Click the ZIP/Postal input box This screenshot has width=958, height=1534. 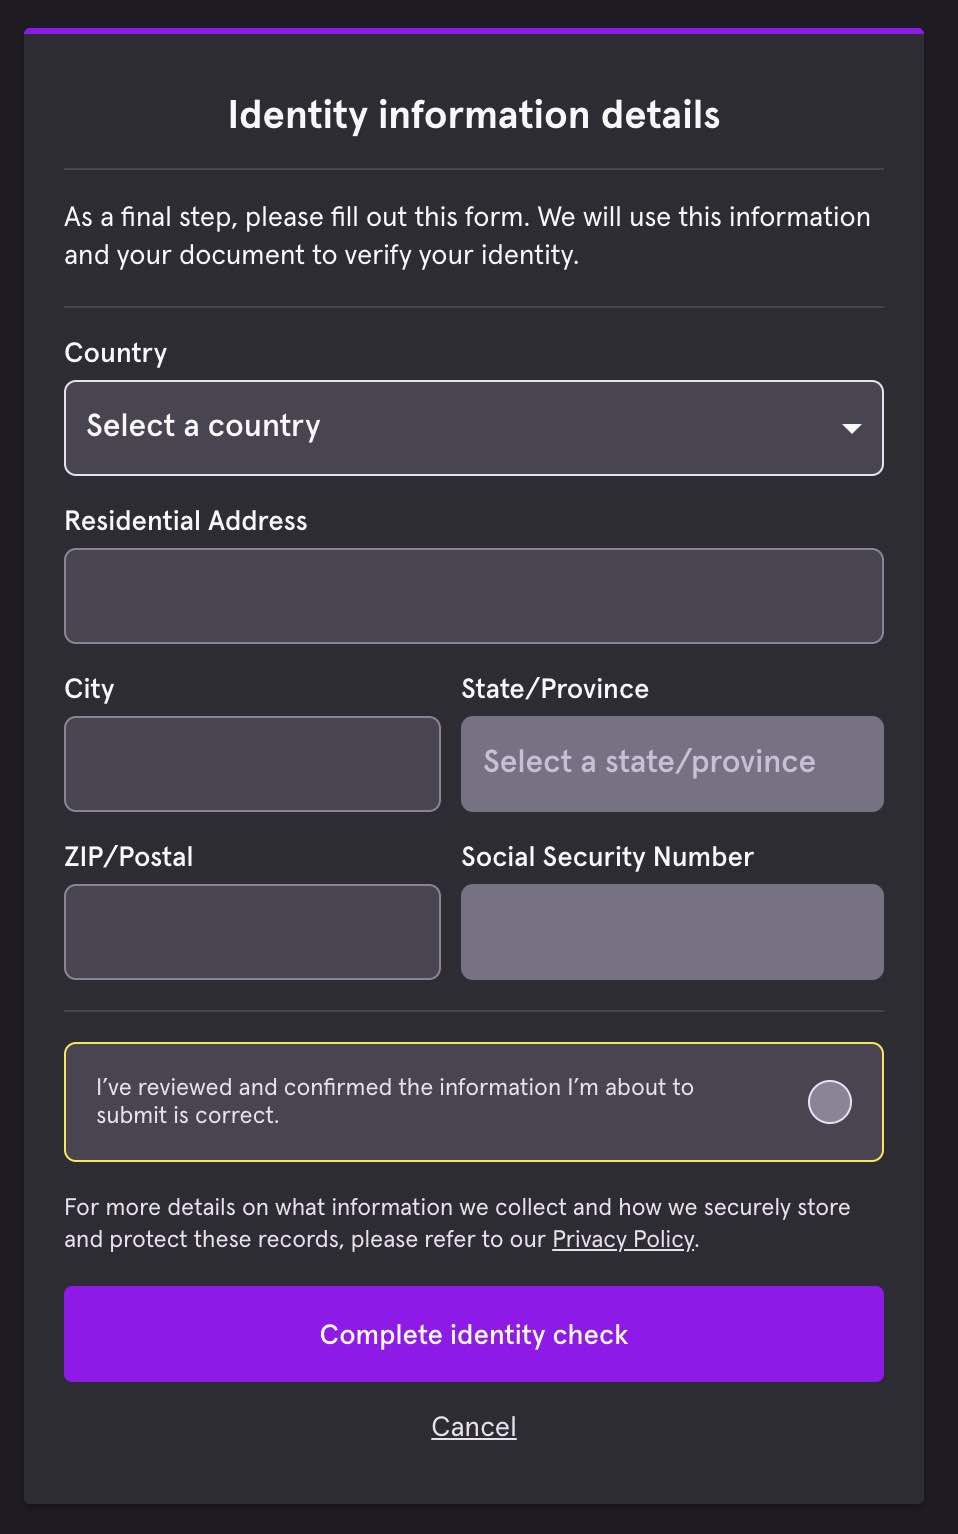click(x=252, y=932)
